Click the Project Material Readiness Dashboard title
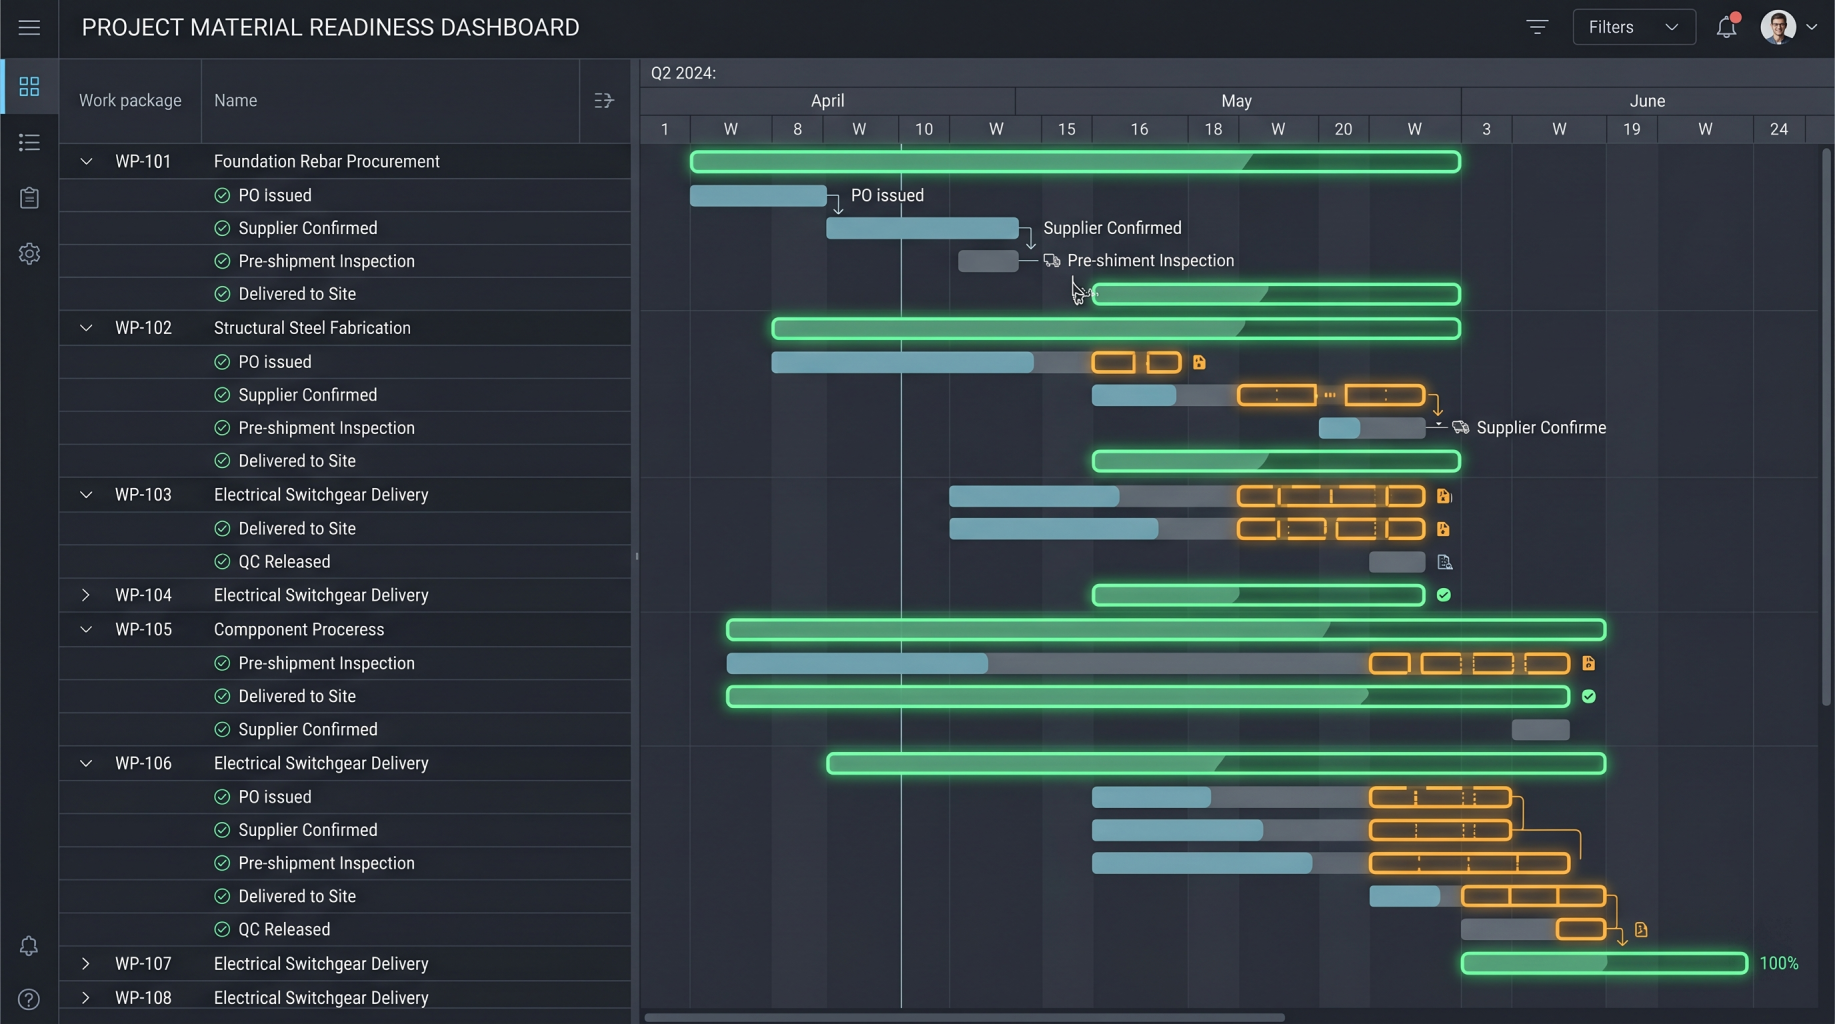1835x1024 pixels. pos(330,28)
